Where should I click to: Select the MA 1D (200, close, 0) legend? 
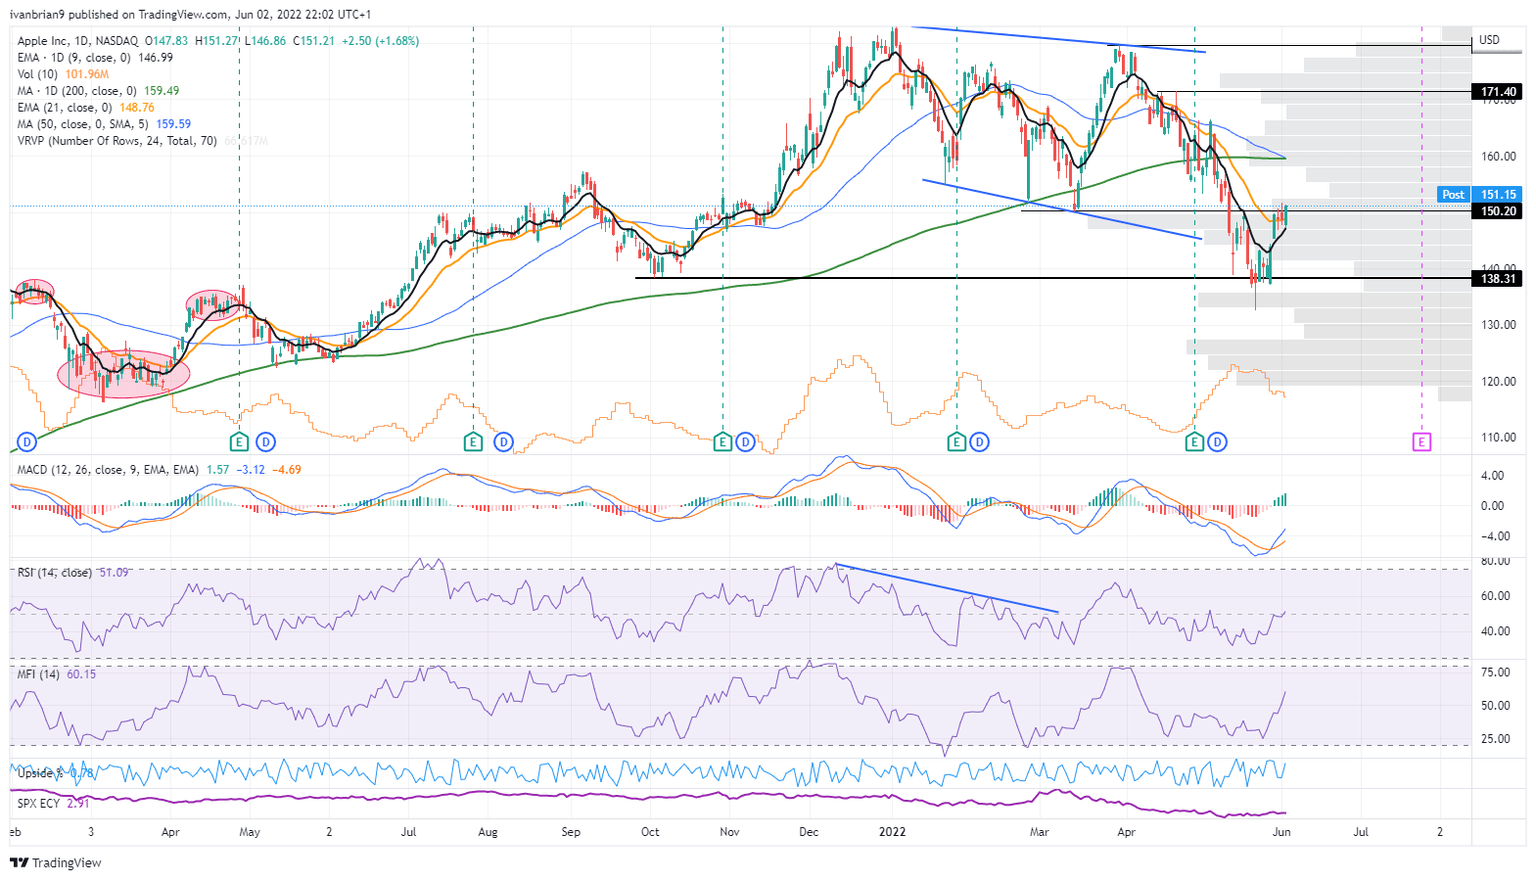click(76, 91)
